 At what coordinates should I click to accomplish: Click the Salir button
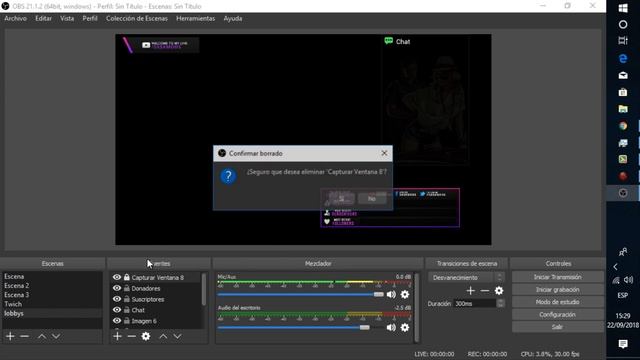pos(558,327)
